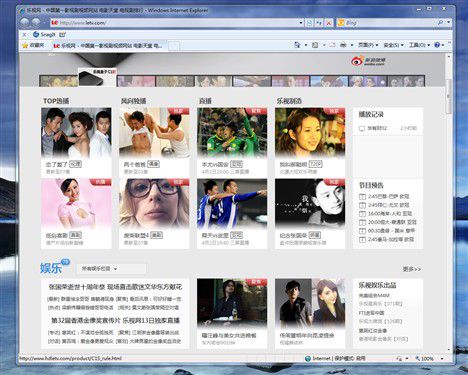Click the monitor icon in 播放记录 entry
The height and width of the screenshot is (375, 468).
pyautogui.click(x=362, y=128)
